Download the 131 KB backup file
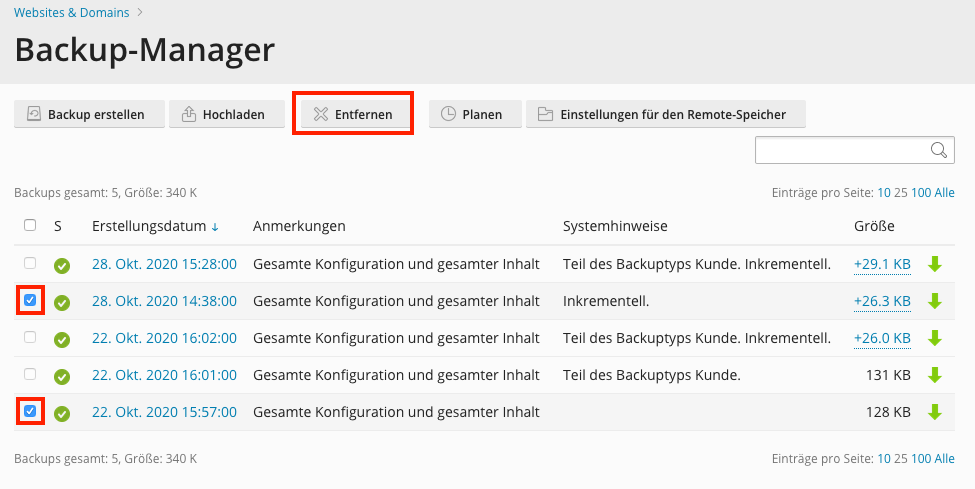 [936, 375]
